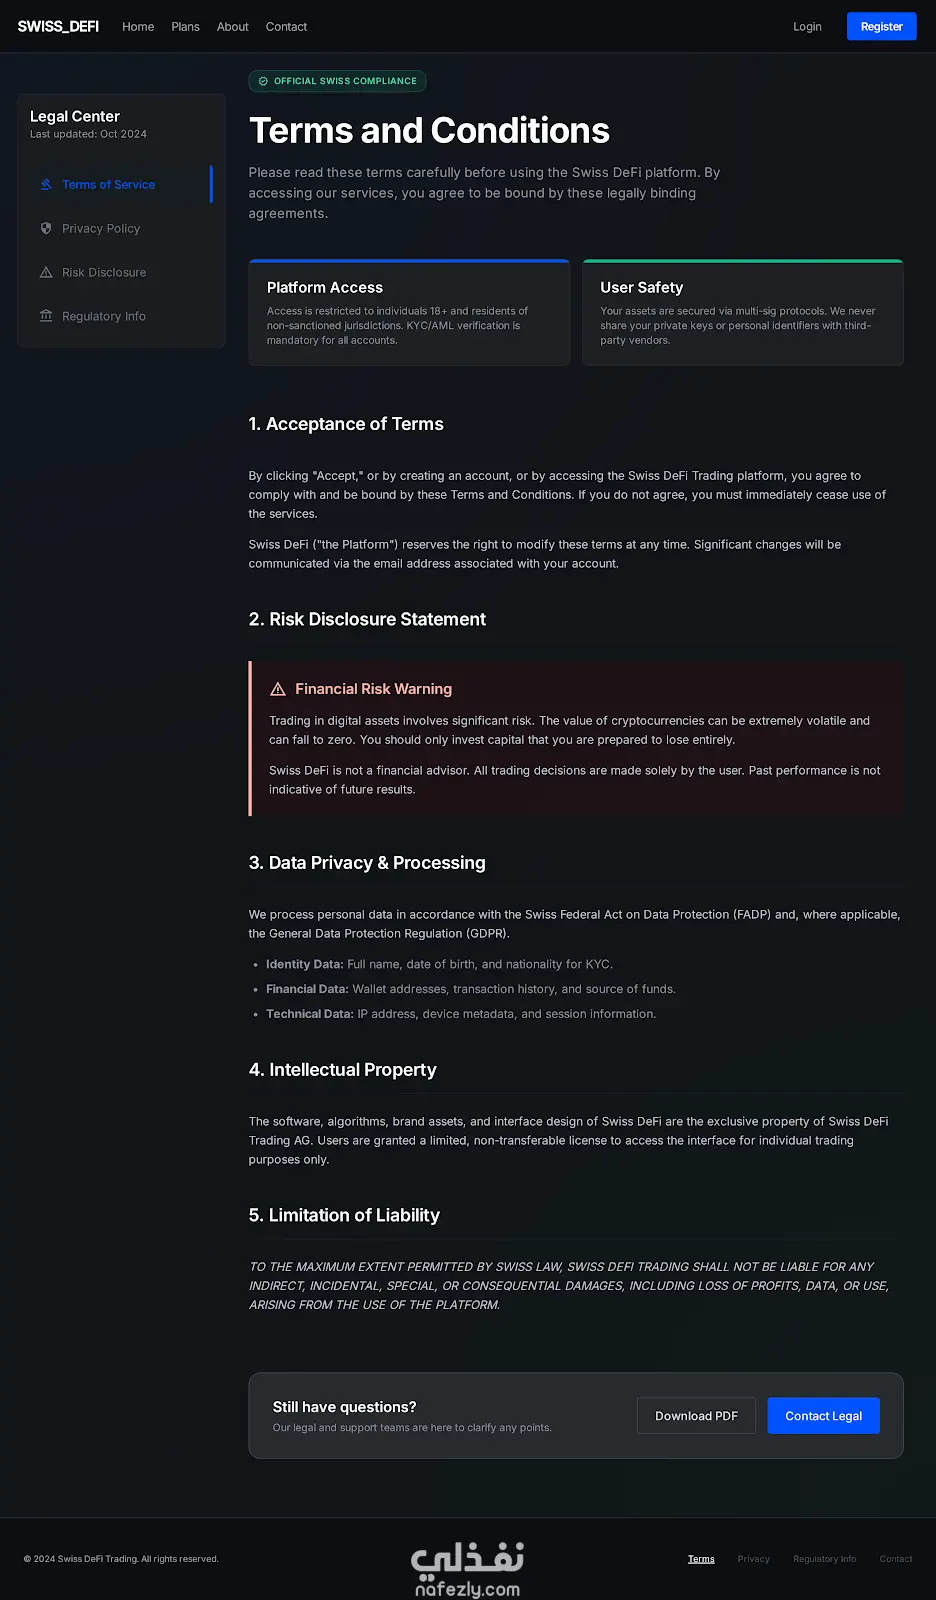Click the nafezly.com watermark logo in footer

[467, 1569]
